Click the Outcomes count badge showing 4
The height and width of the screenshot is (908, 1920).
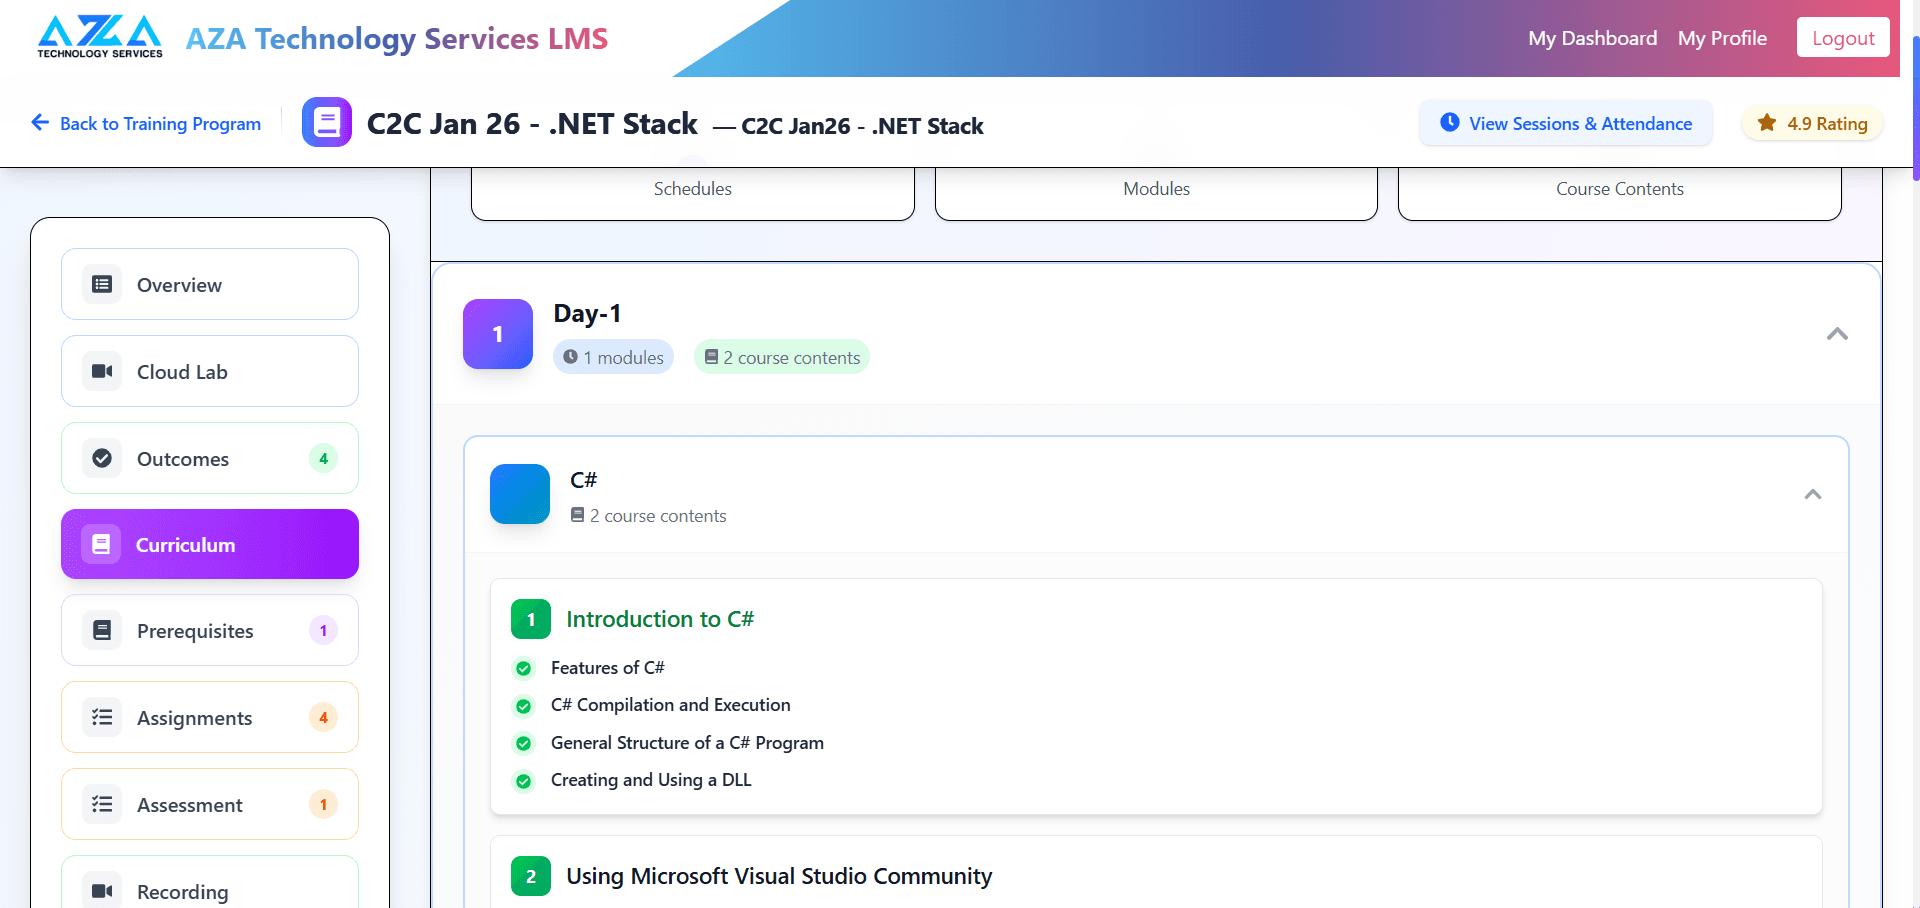point(323,458)
